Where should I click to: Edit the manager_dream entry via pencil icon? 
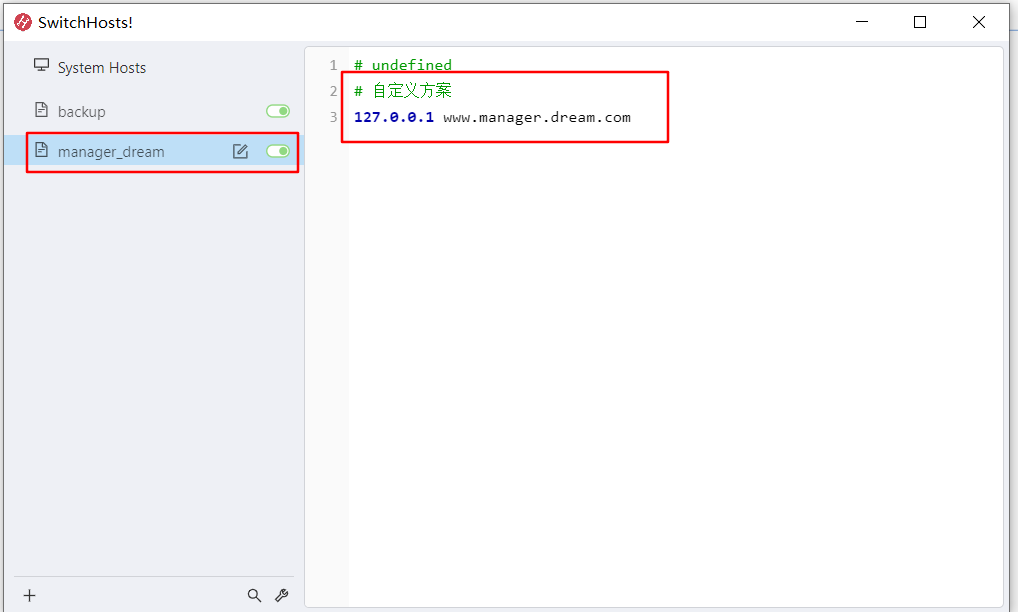(x=240, y=151)
